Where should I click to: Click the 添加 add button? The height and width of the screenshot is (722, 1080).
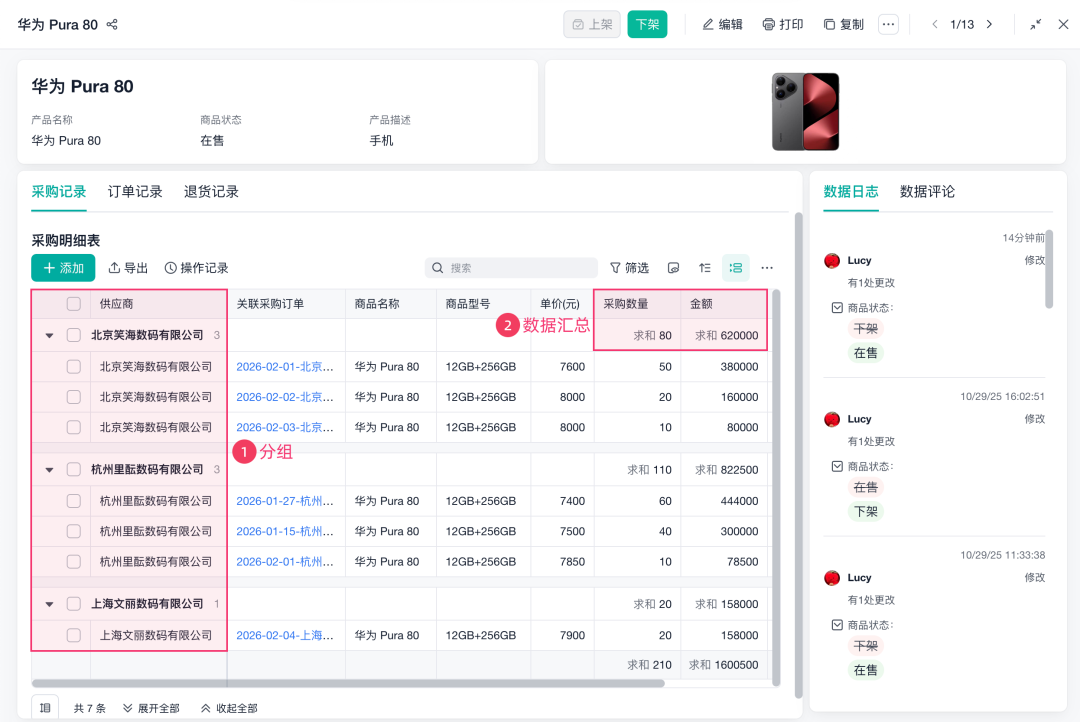pos(63,268)
